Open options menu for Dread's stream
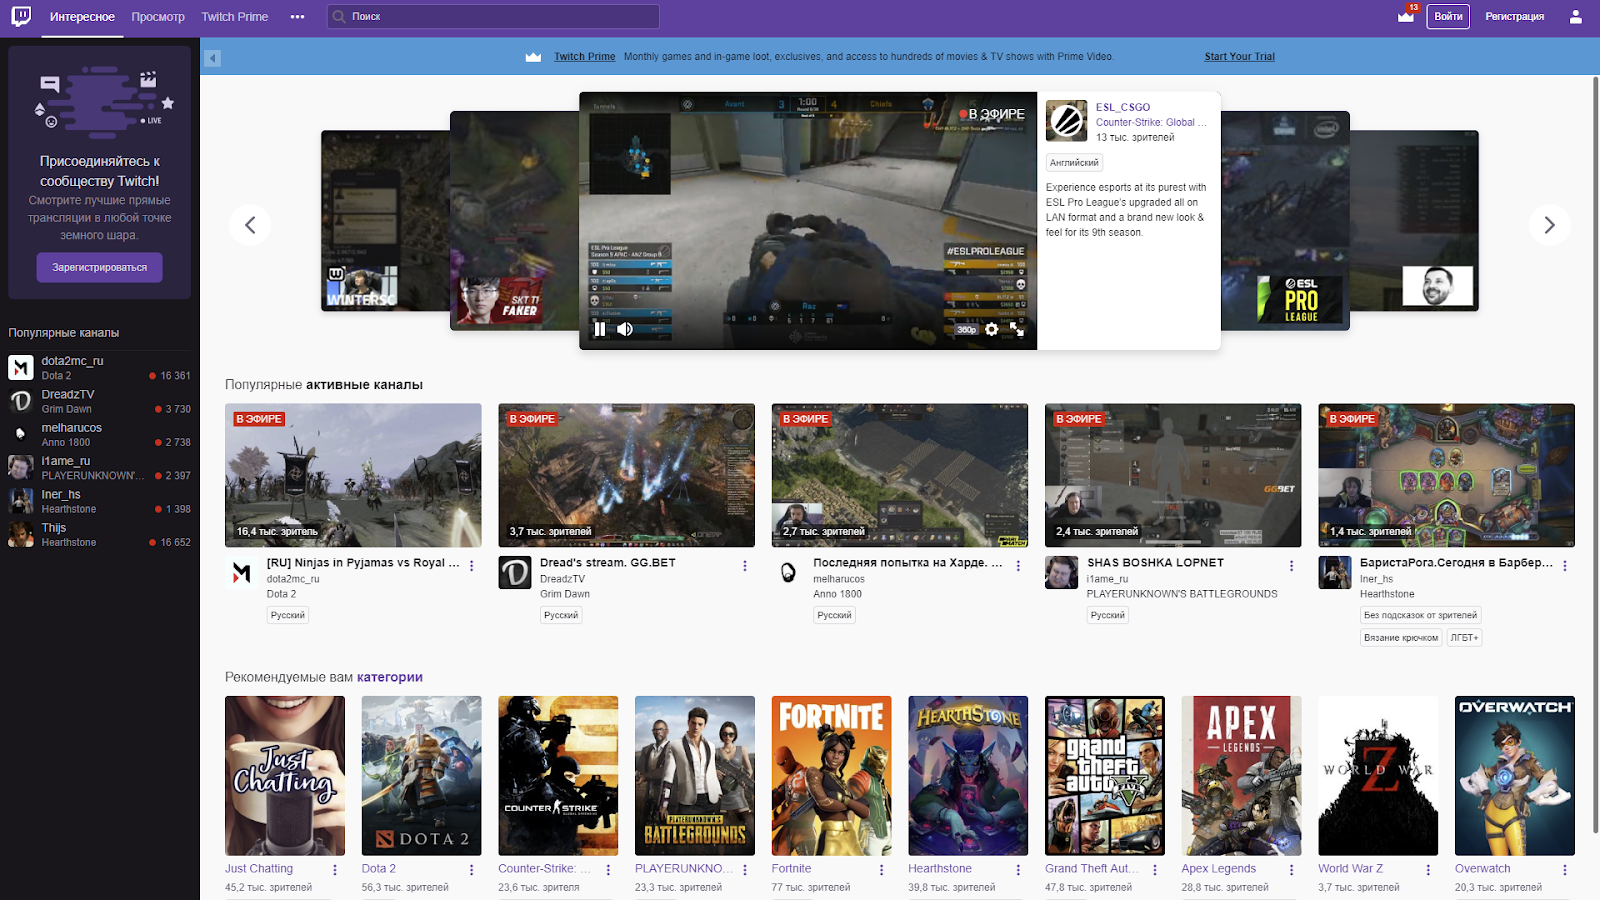The height and width of the screenshot is (900, 1600). [x=745, y=566]
